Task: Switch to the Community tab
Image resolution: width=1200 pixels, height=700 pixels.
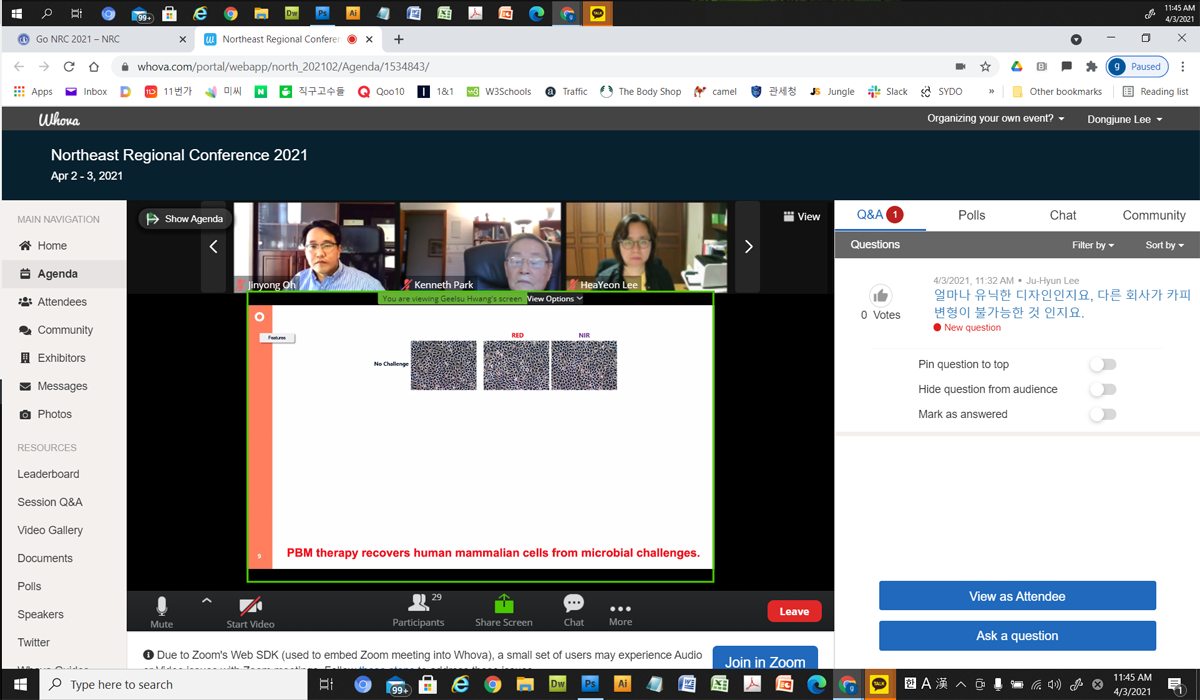Action: [1154, 215]
